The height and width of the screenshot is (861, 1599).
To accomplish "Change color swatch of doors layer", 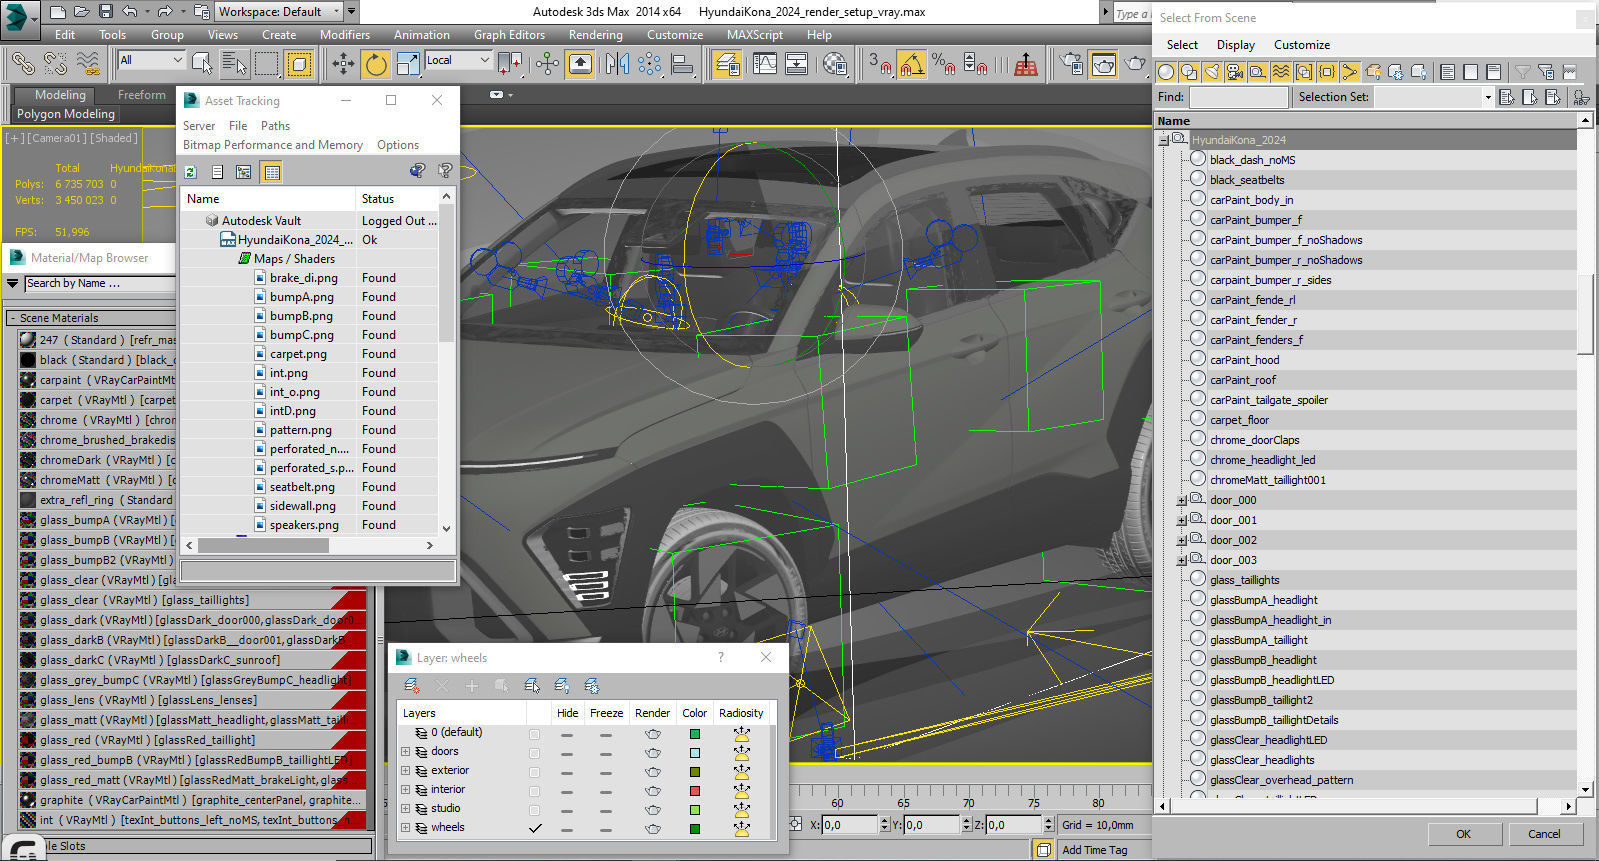I will tap(694, 753).
